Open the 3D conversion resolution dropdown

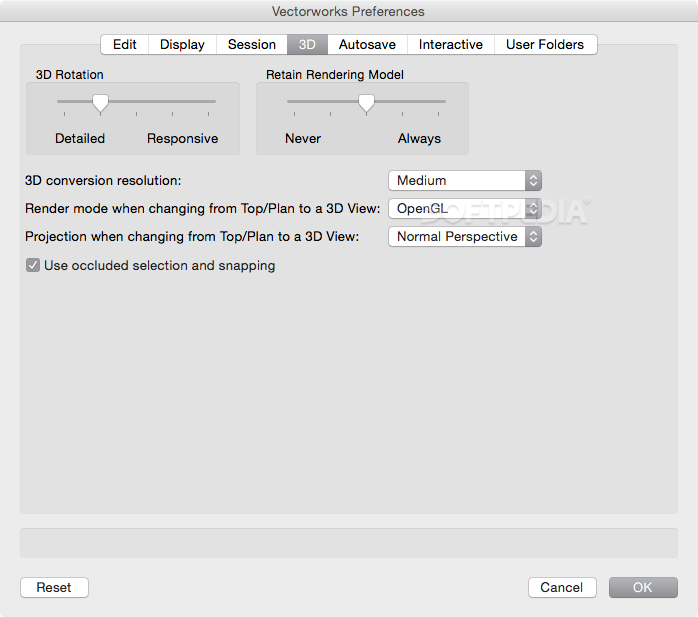(x=465, y=181)
